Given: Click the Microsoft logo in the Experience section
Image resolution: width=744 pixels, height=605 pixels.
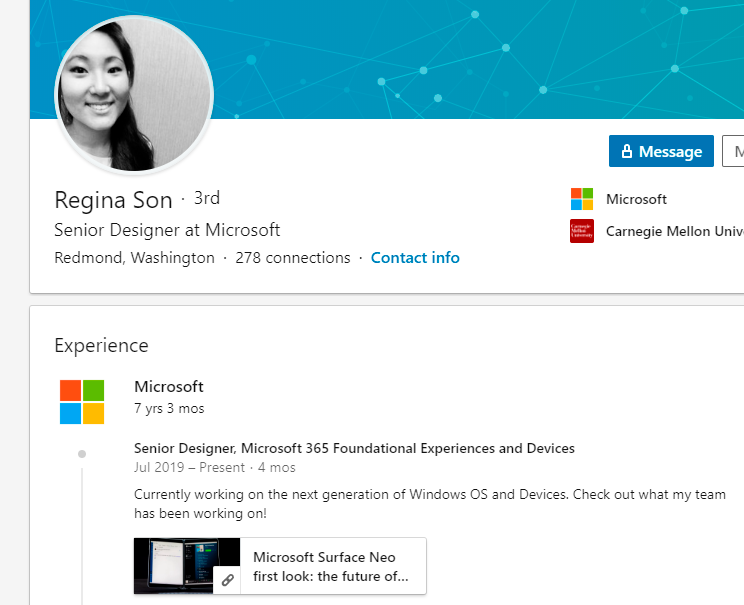Looking at the screenshot, I should 82,402.
